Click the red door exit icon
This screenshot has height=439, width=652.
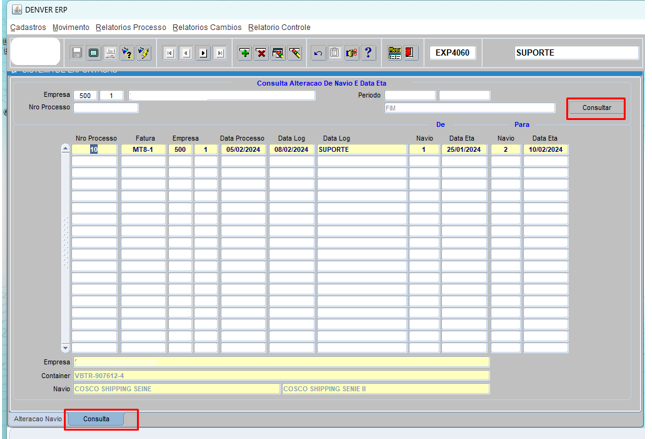(x=410, y=53)
